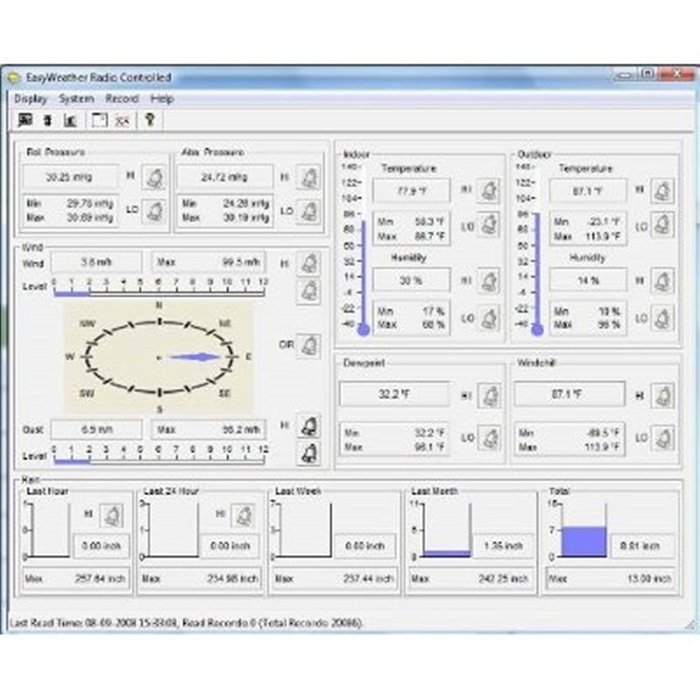Click the Indoor thermometer gauge
This screenshot has width=700, height=700.
click(363, 250)
